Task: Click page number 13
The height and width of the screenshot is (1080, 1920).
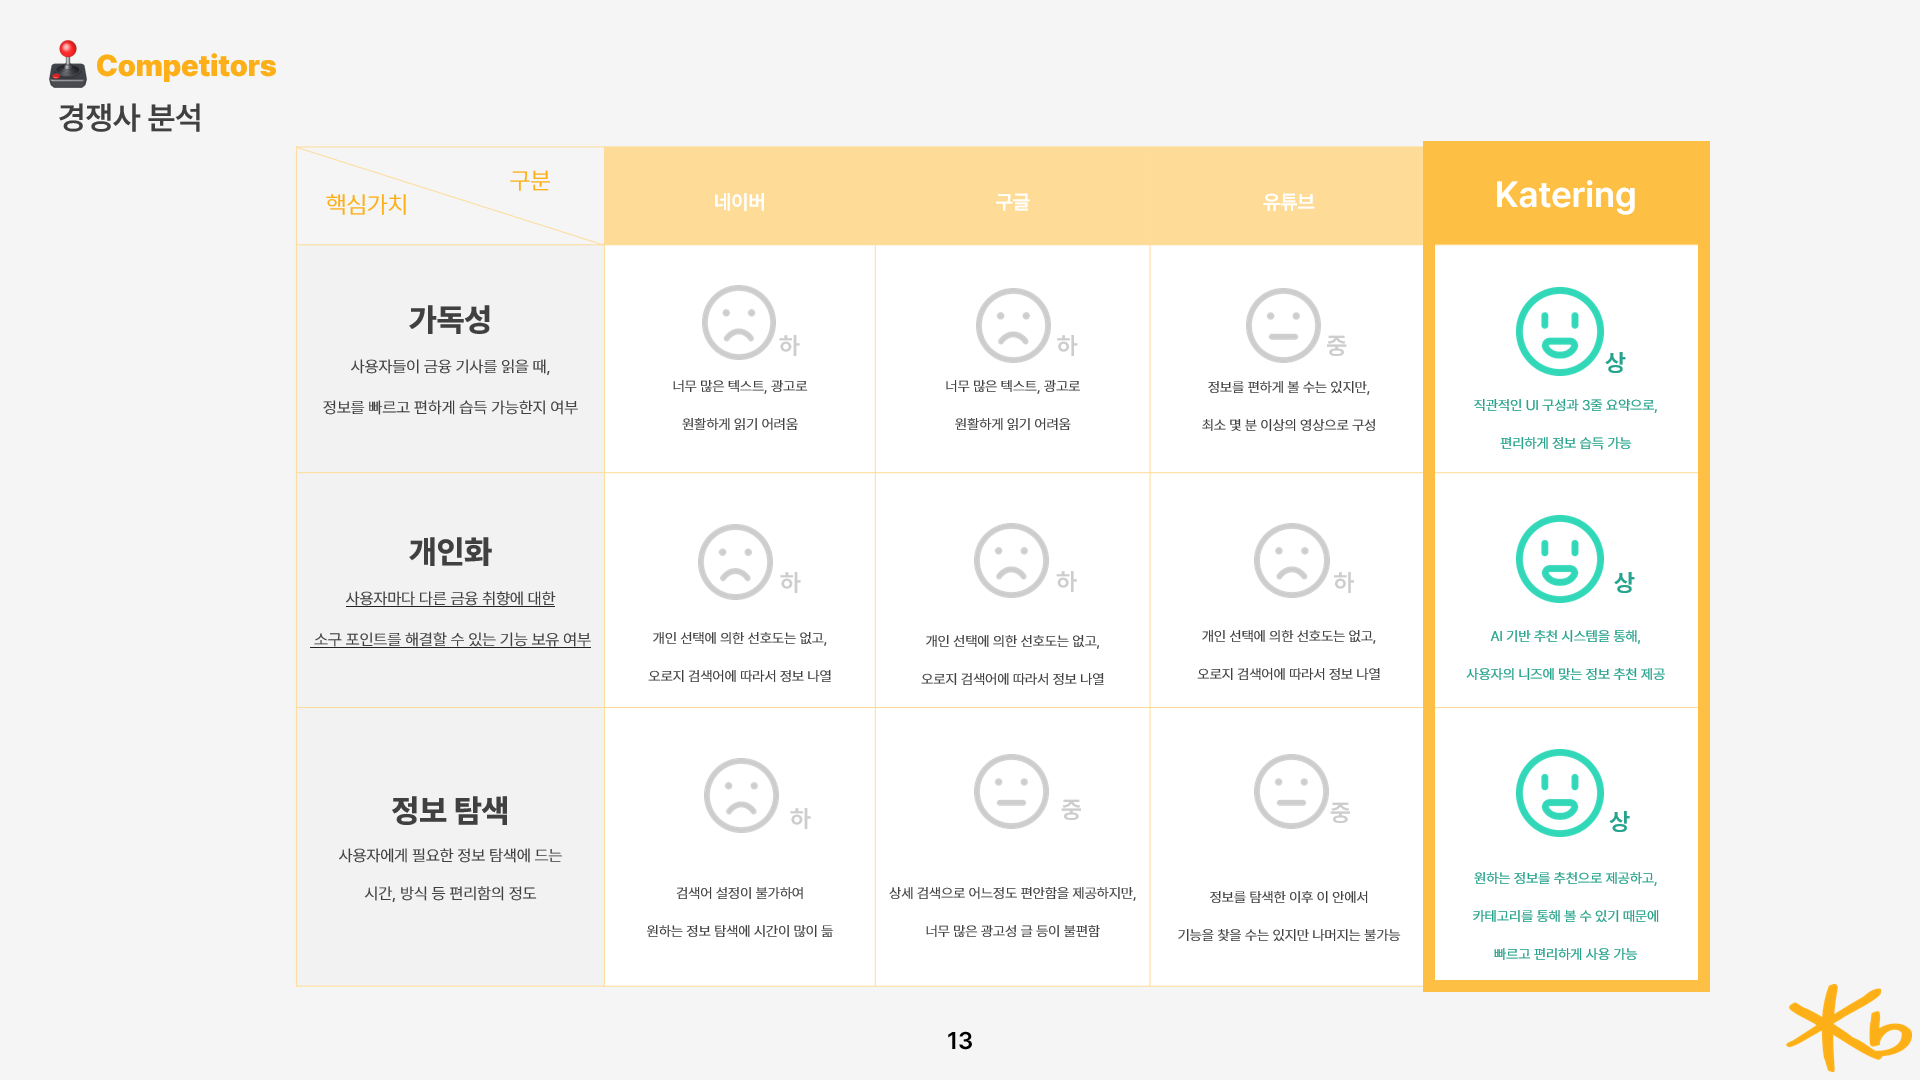Action: pyautogui.click(x=959, y=1041)
